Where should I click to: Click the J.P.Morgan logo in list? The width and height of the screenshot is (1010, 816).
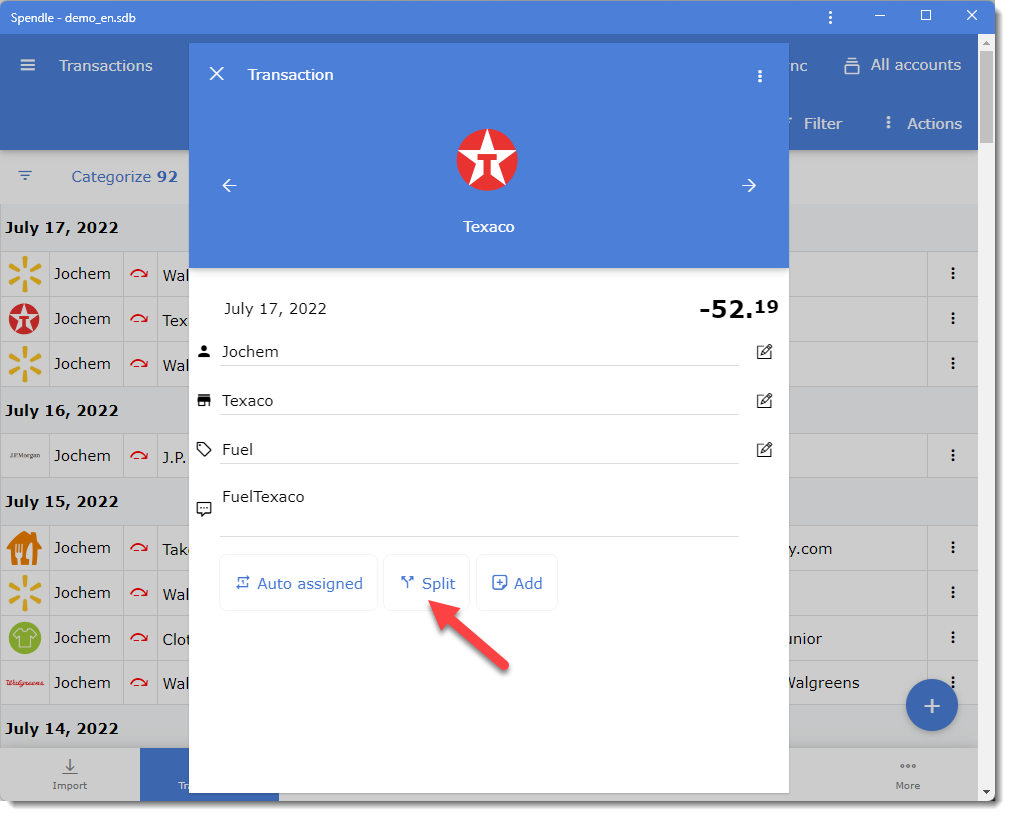(x=24, y=455)
